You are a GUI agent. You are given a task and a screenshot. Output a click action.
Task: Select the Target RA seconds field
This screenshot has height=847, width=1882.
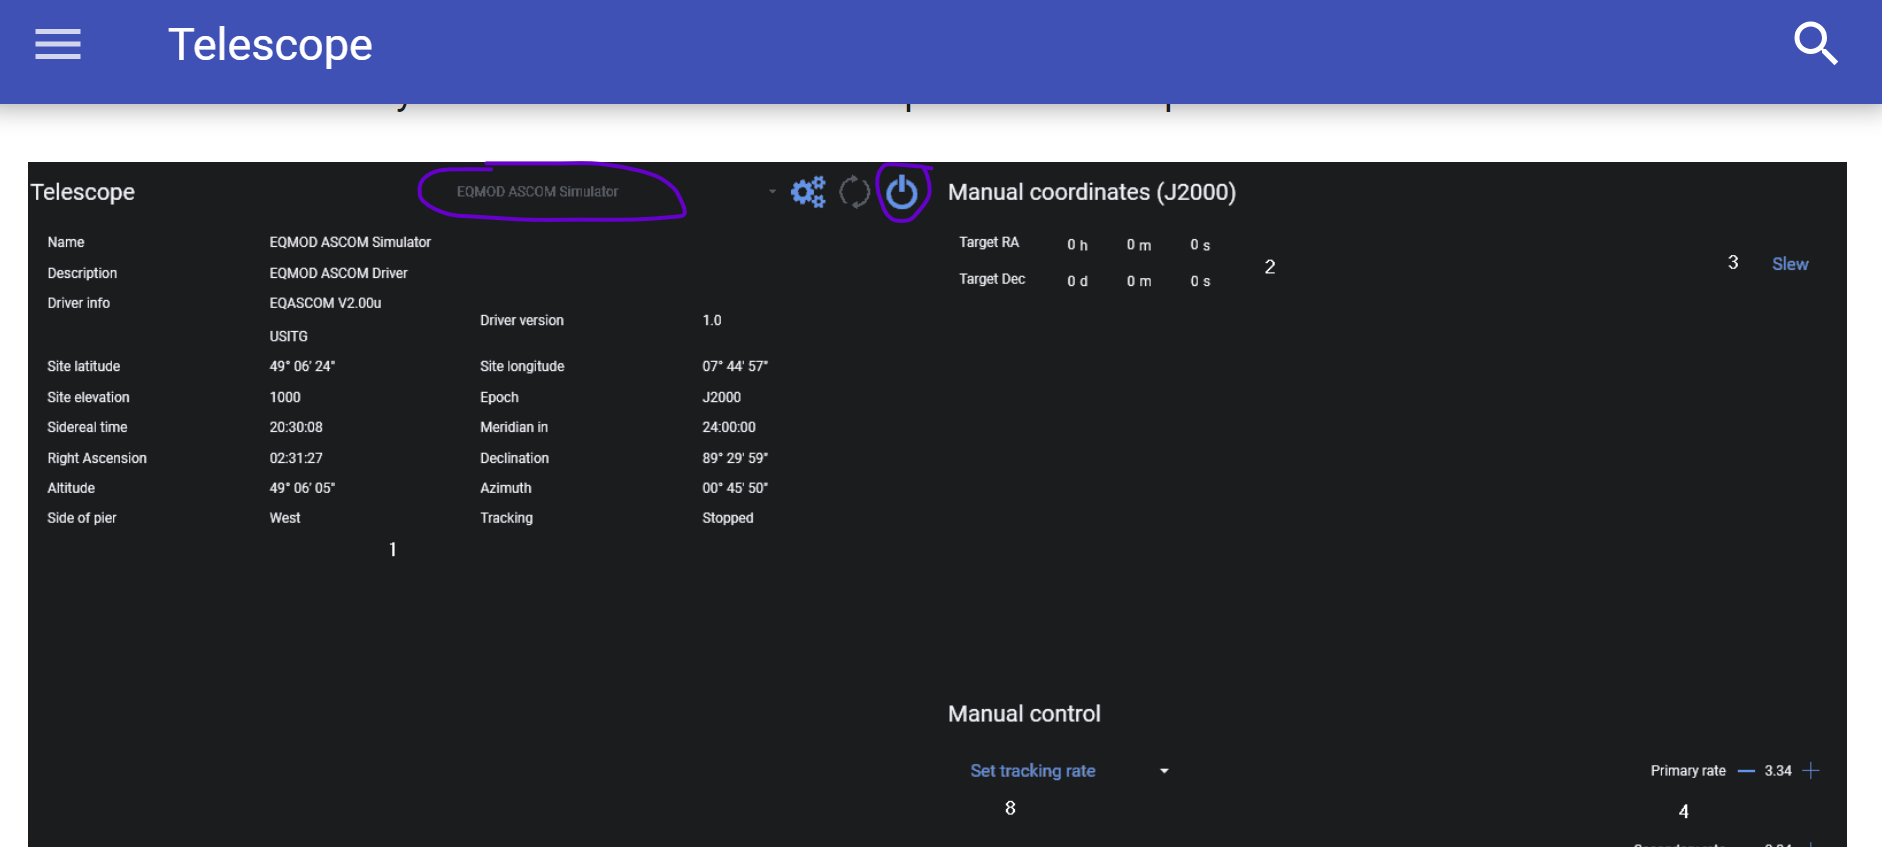coord(1200,245)
